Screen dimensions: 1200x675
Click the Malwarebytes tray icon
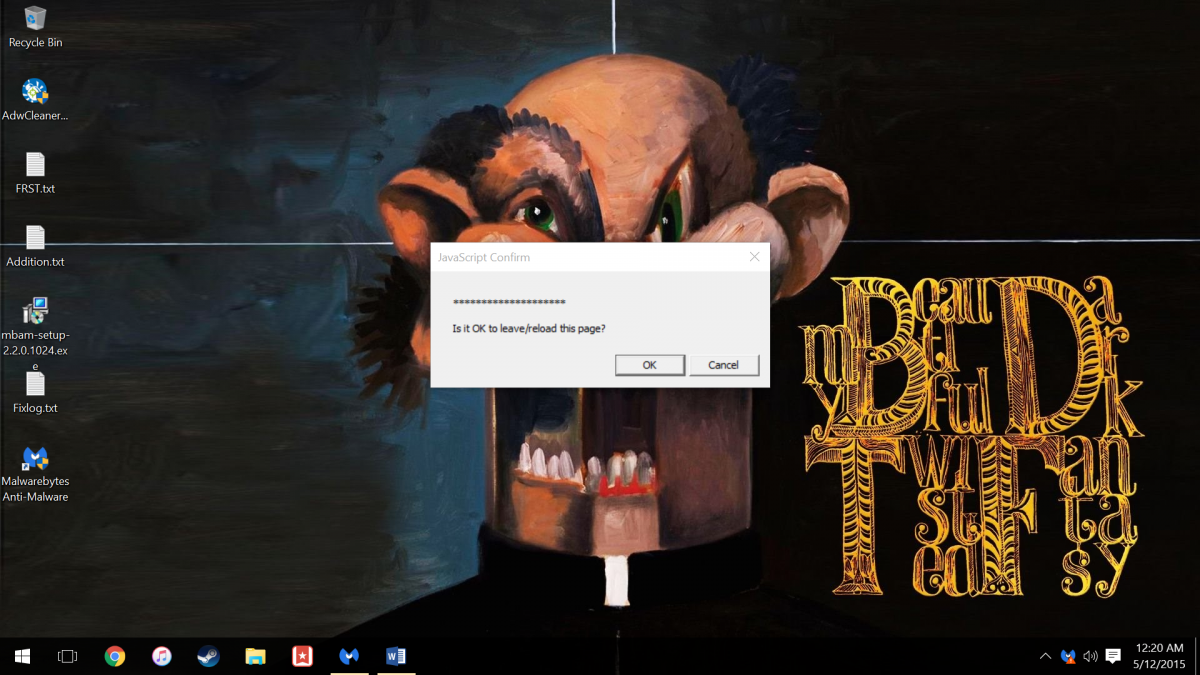click(1068, 656)
